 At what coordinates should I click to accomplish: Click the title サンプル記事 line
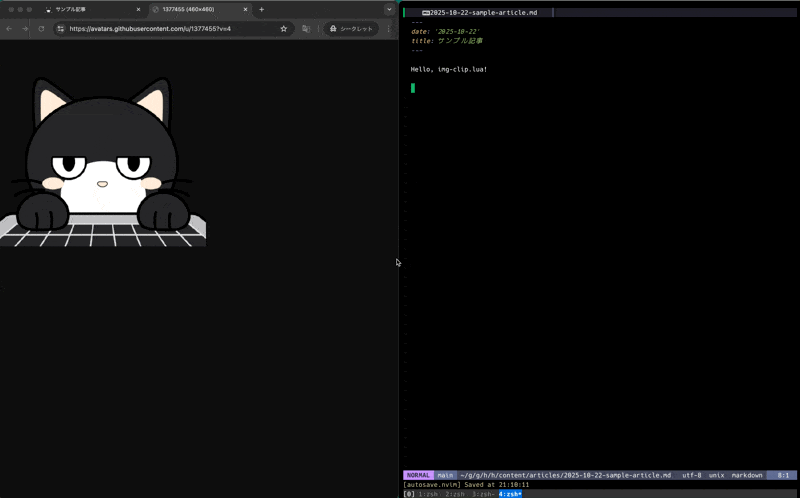(x=447, y=41)
